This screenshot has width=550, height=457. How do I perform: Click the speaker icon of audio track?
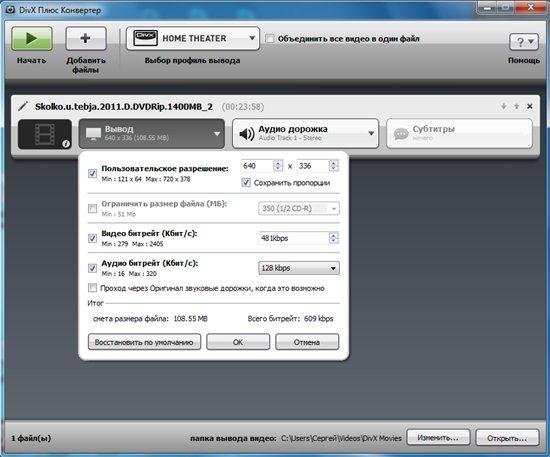pos(247,134)
